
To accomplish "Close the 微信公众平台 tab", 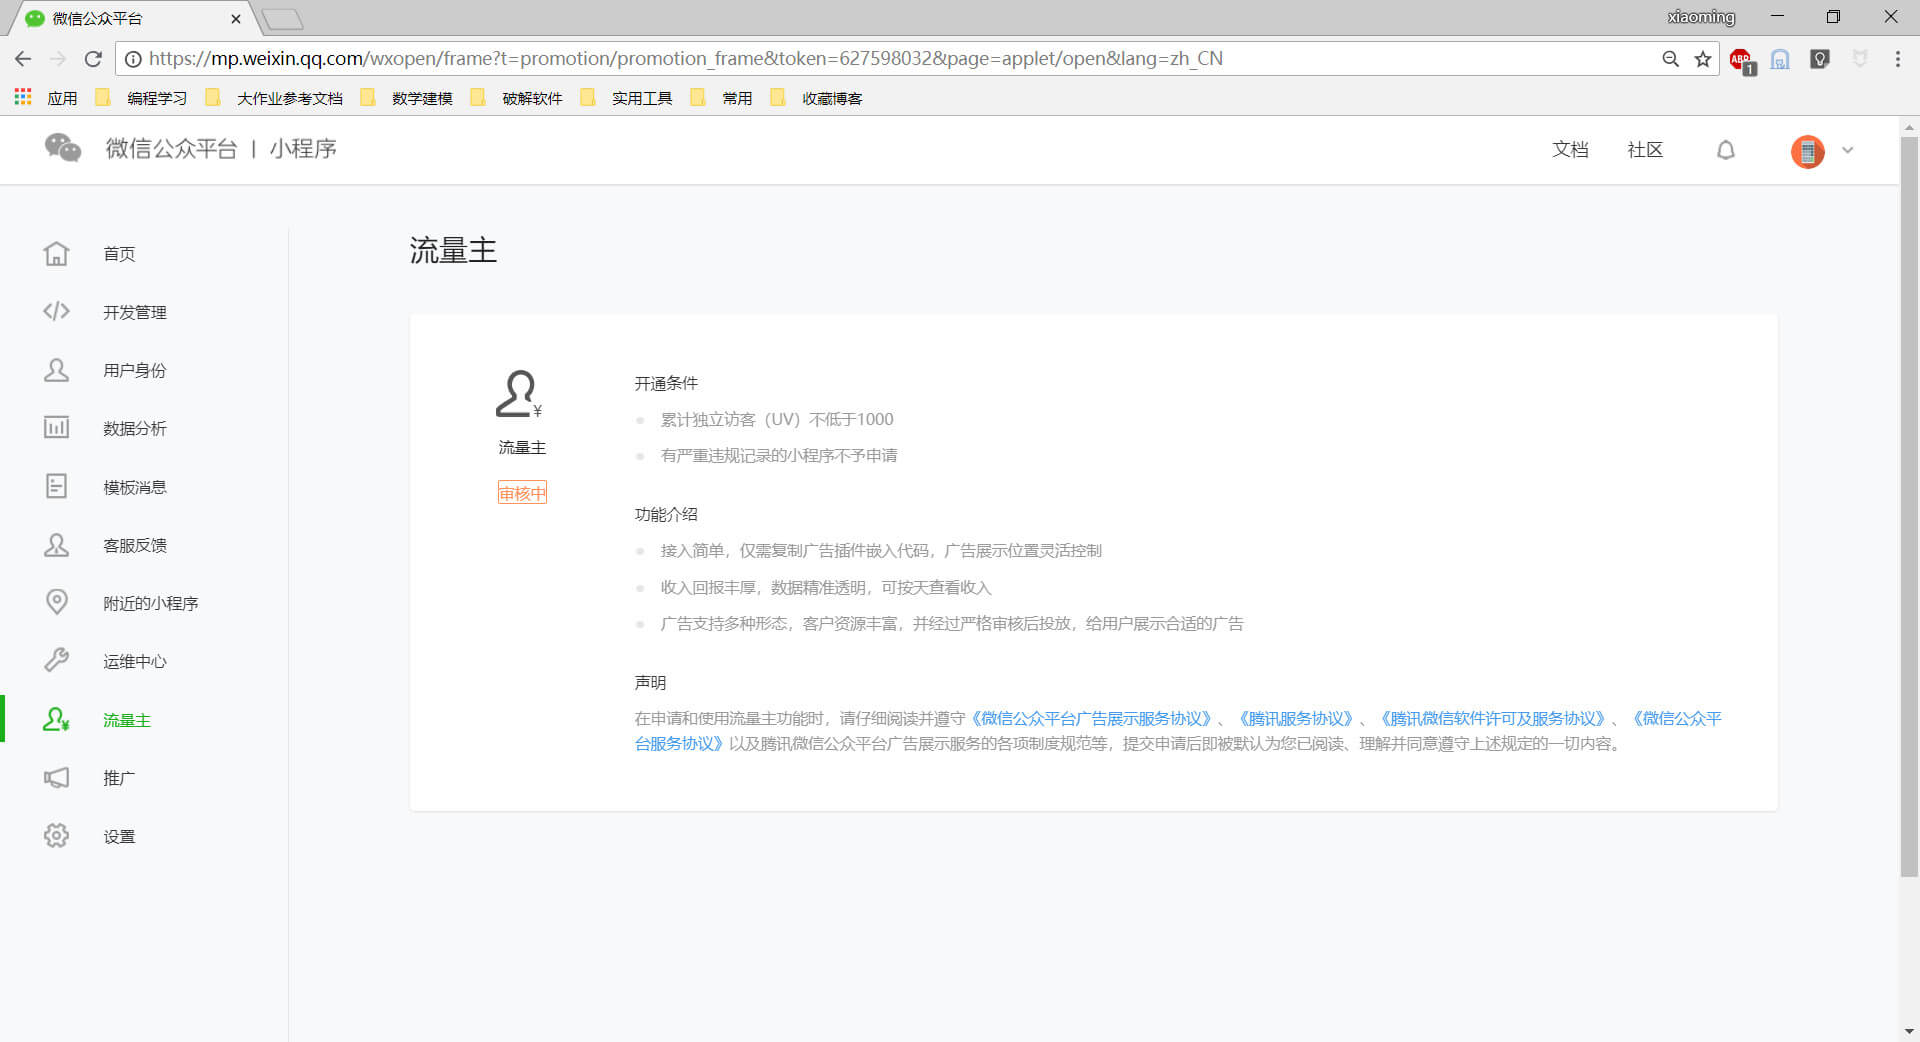I will pos(236,18).
